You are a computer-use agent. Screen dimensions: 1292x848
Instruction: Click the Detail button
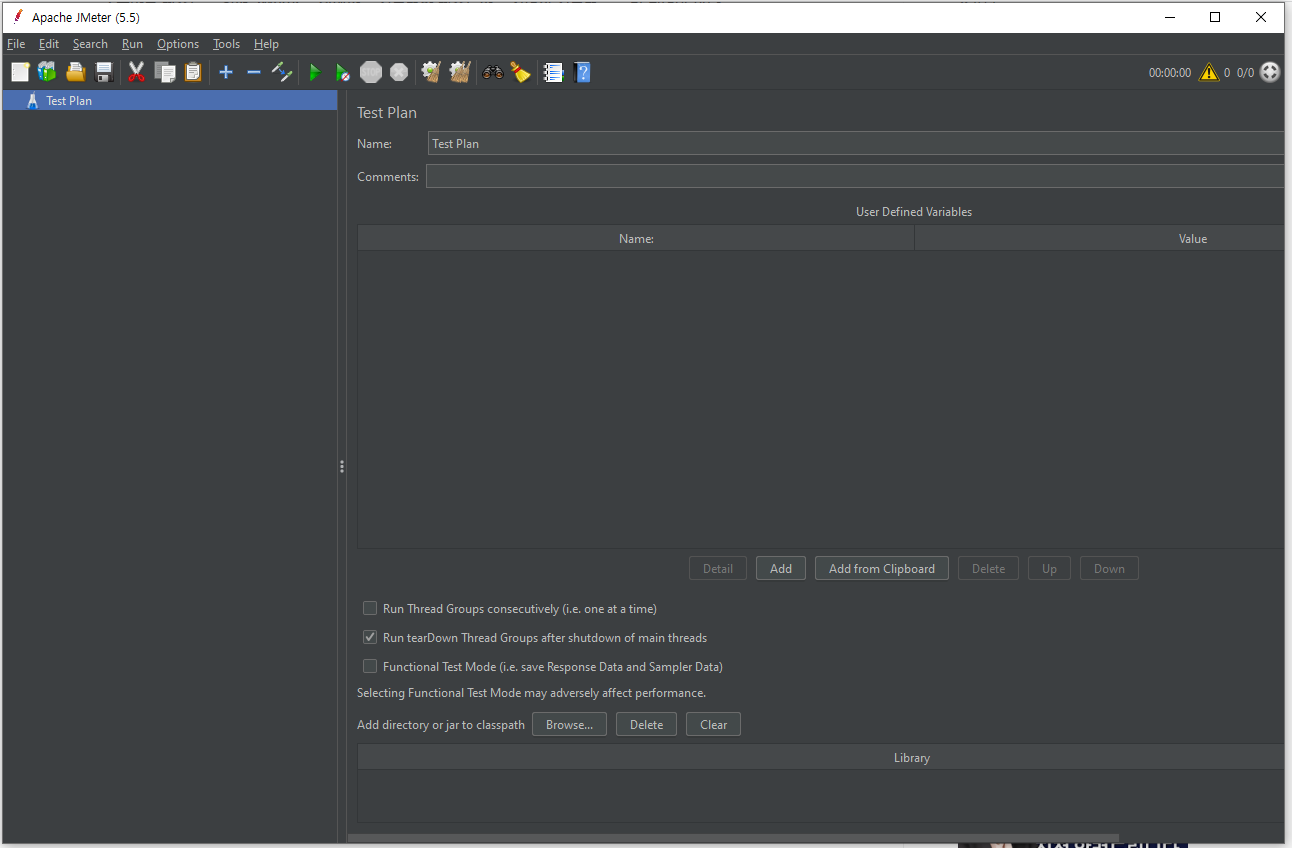pos(718,569)
